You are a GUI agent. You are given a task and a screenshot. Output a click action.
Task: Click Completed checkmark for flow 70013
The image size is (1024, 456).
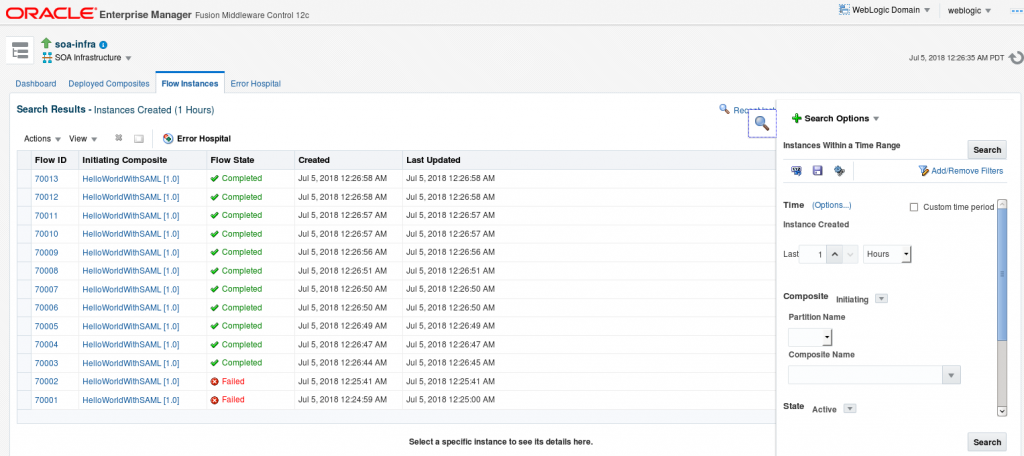click(x=214, y=178)
